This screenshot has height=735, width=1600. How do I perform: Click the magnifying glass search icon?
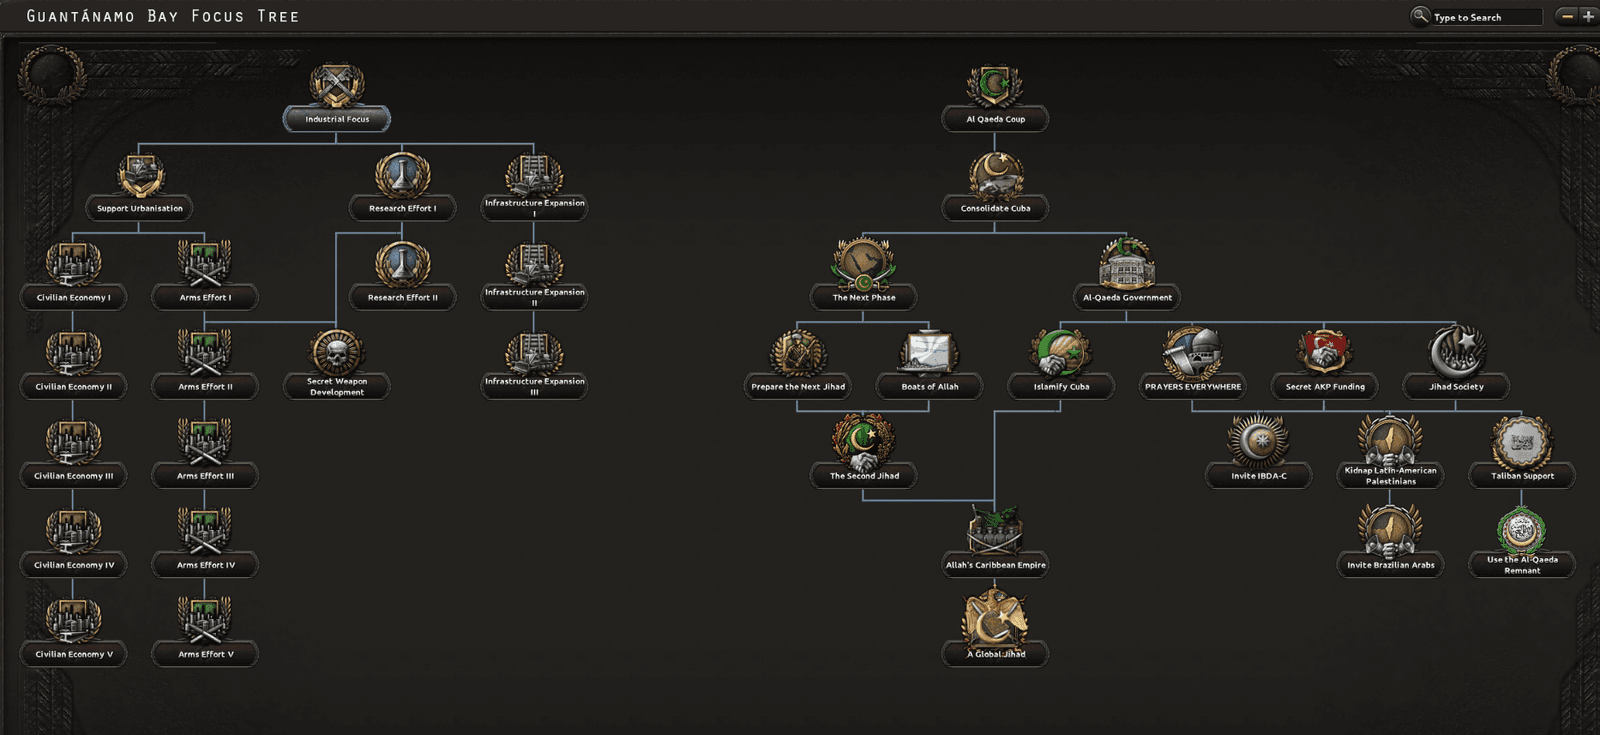pos(1419,16)
